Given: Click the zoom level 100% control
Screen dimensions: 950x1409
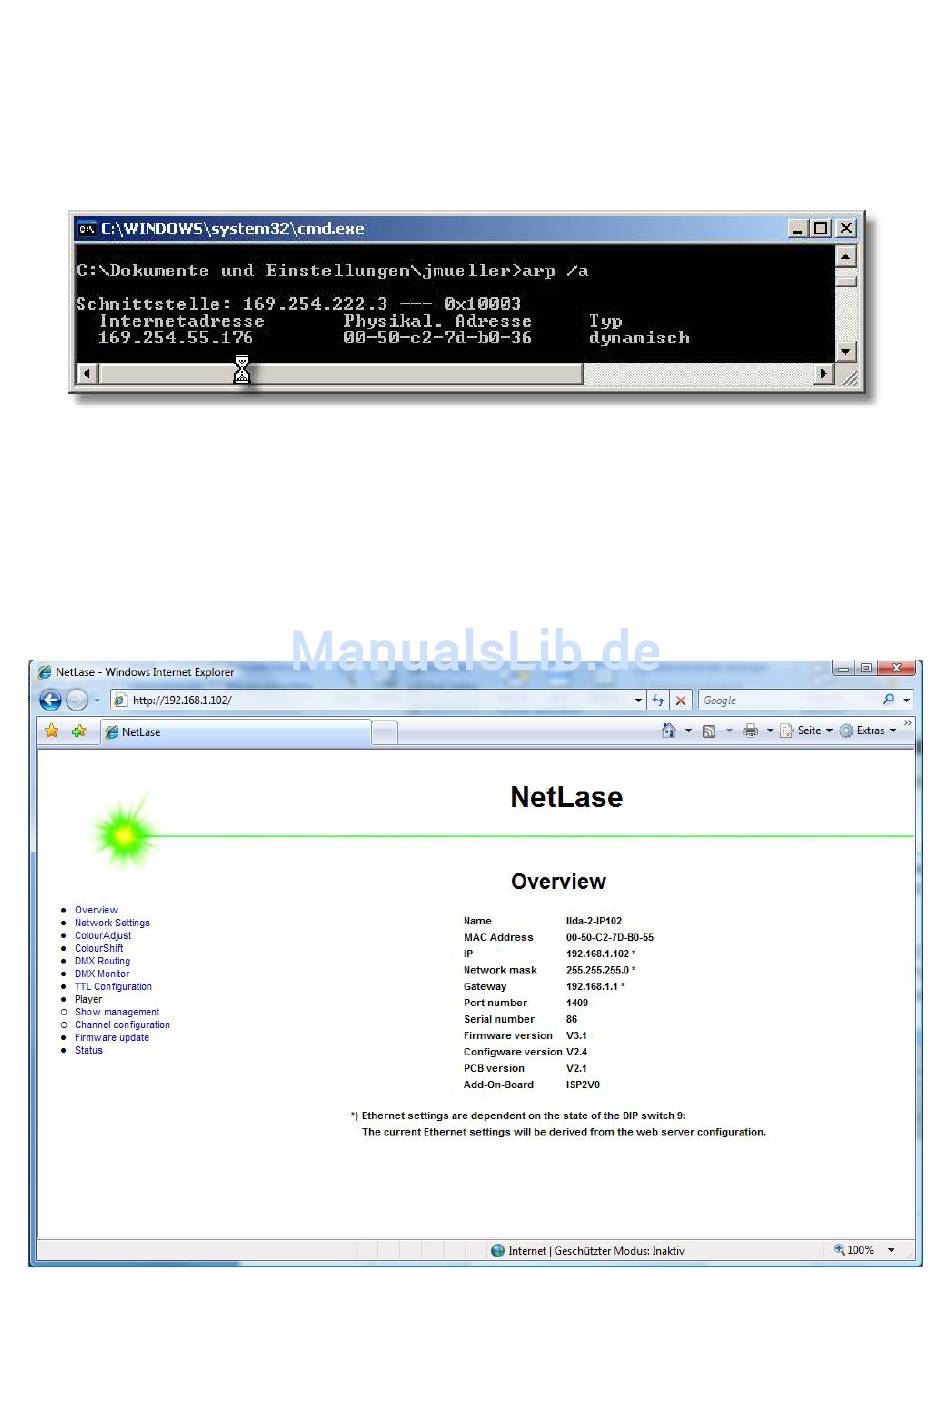Looking at the screenshot, I should (x=854, y=1250).
